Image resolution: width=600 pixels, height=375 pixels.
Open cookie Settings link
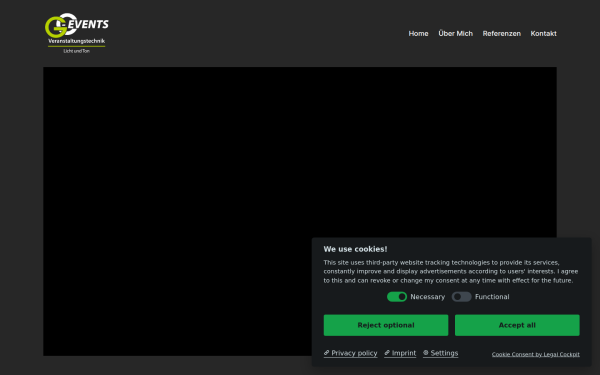pyautogui.click(x=440, y=353)
